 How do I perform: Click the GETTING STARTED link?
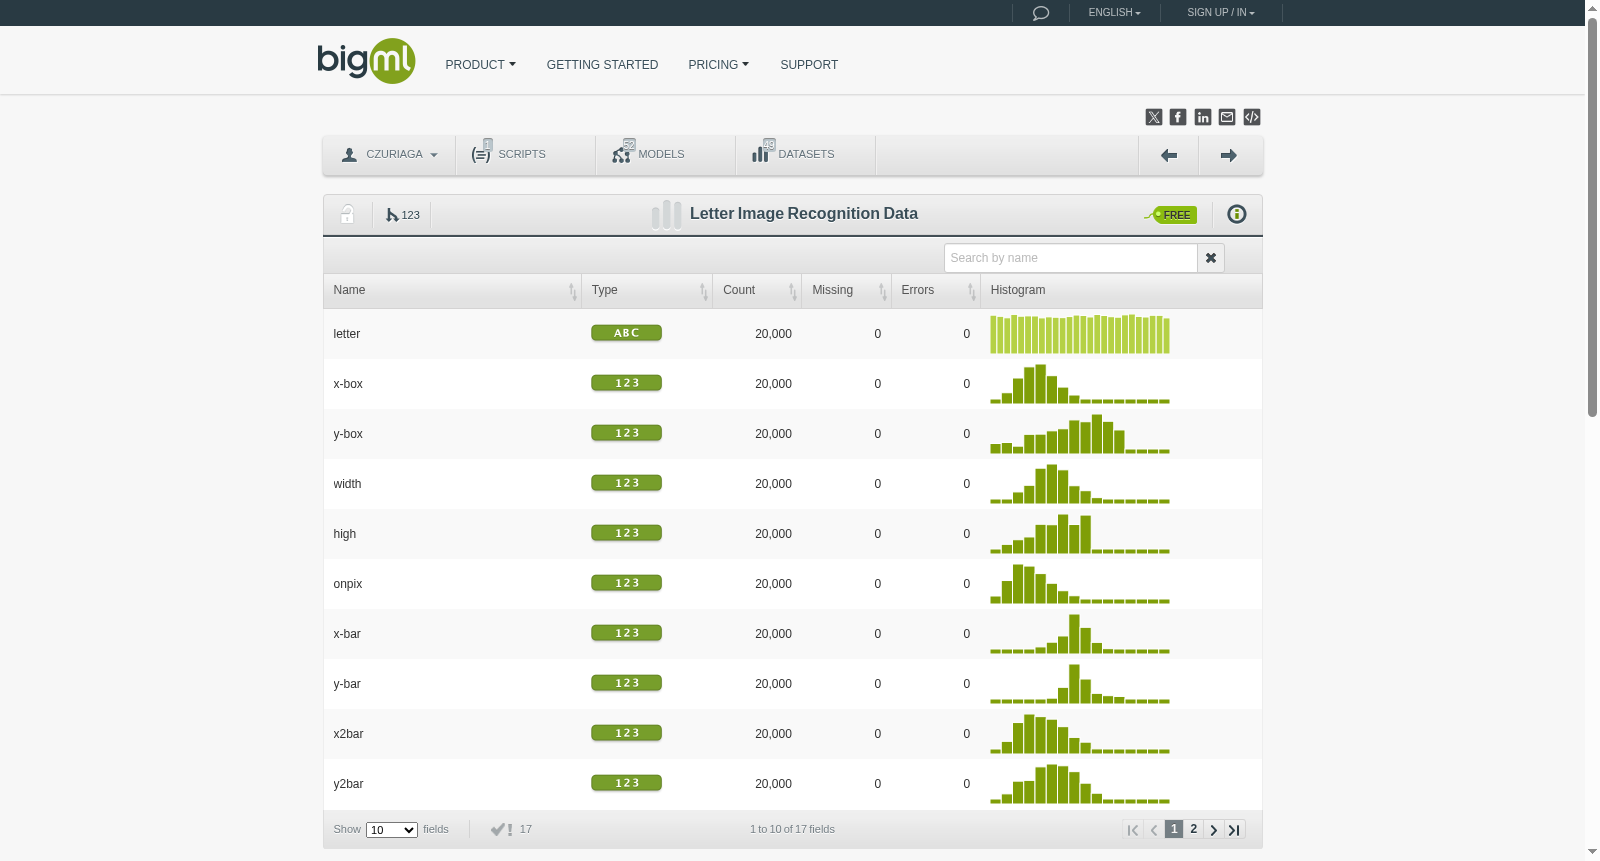(602, 65)
